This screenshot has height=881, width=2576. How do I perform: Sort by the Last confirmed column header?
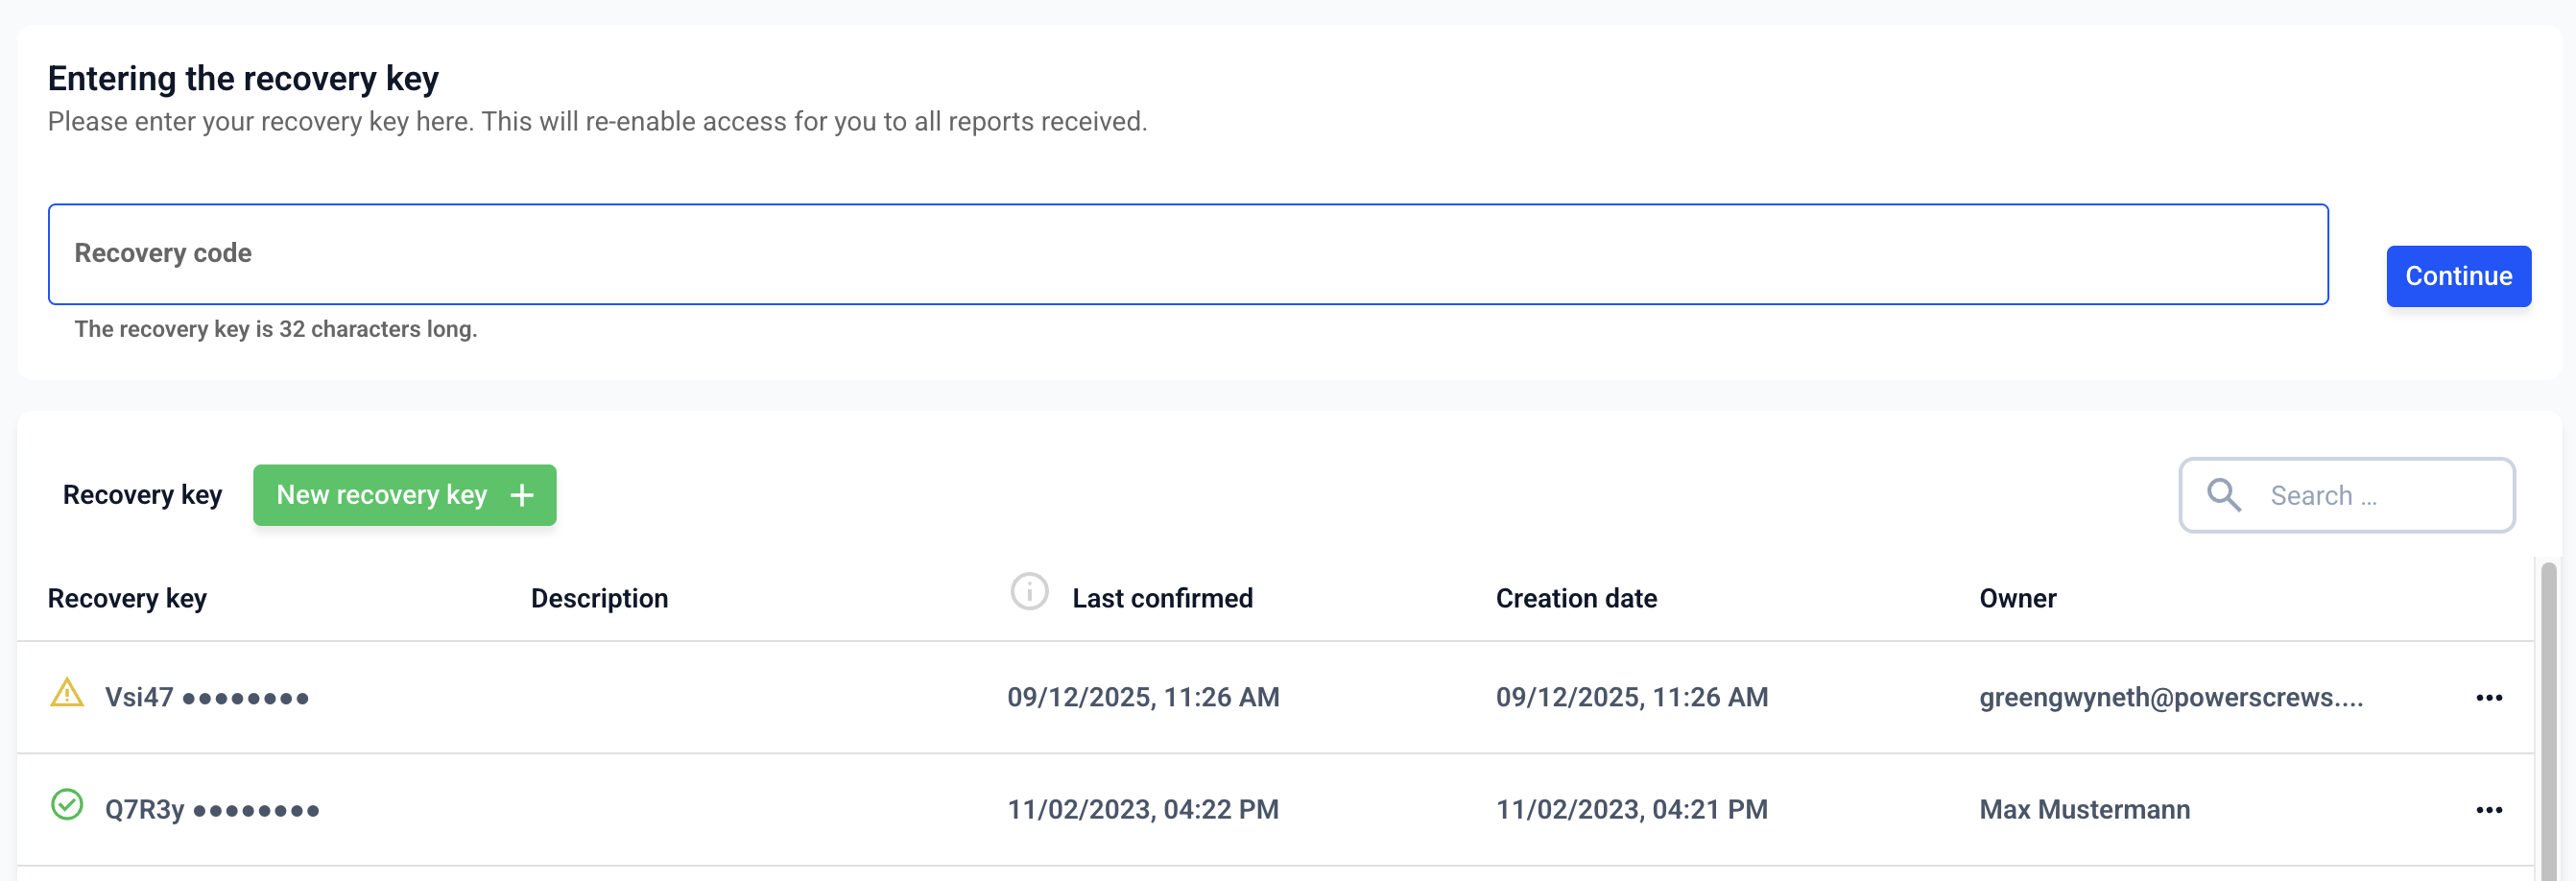tap(1161, 598)
